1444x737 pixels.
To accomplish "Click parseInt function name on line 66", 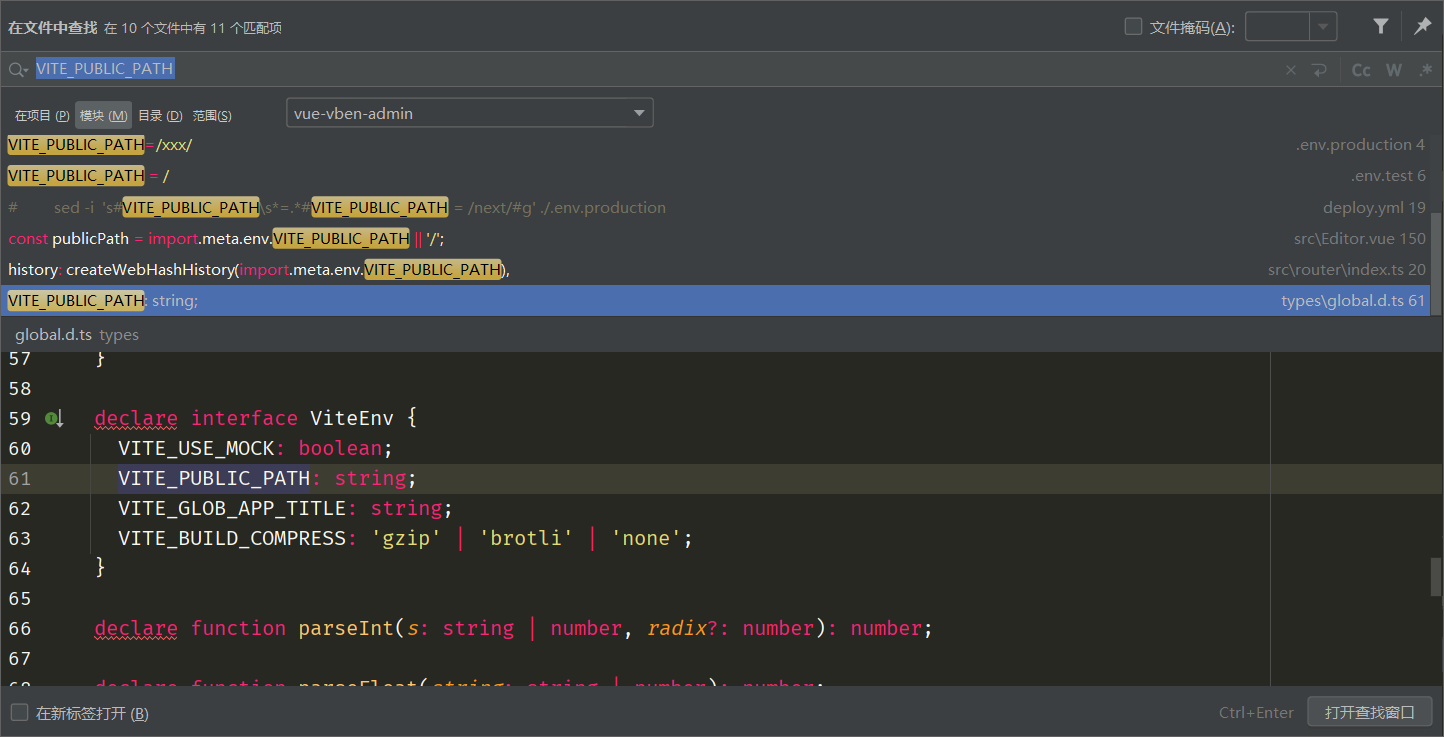I will (346, 628).
